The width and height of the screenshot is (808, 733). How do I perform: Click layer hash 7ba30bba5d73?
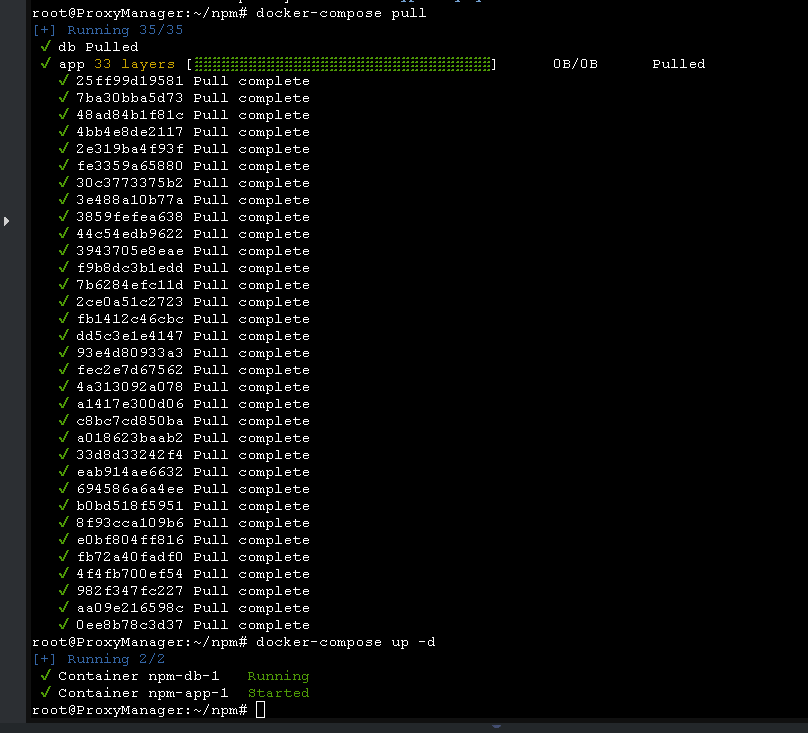coord(129,98)
